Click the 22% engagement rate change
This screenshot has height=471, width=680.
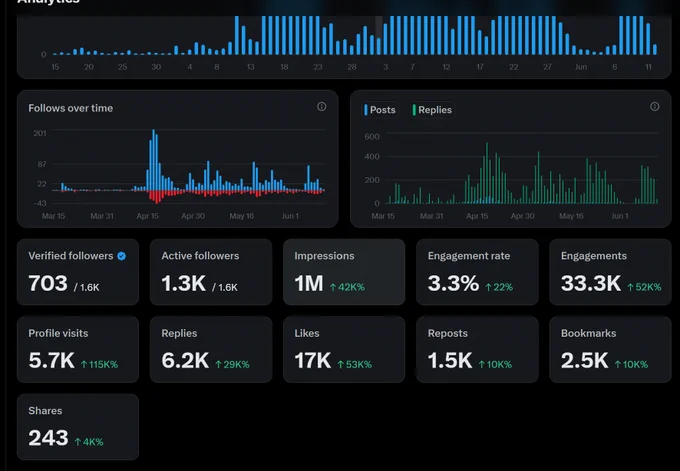click(499, 287)
